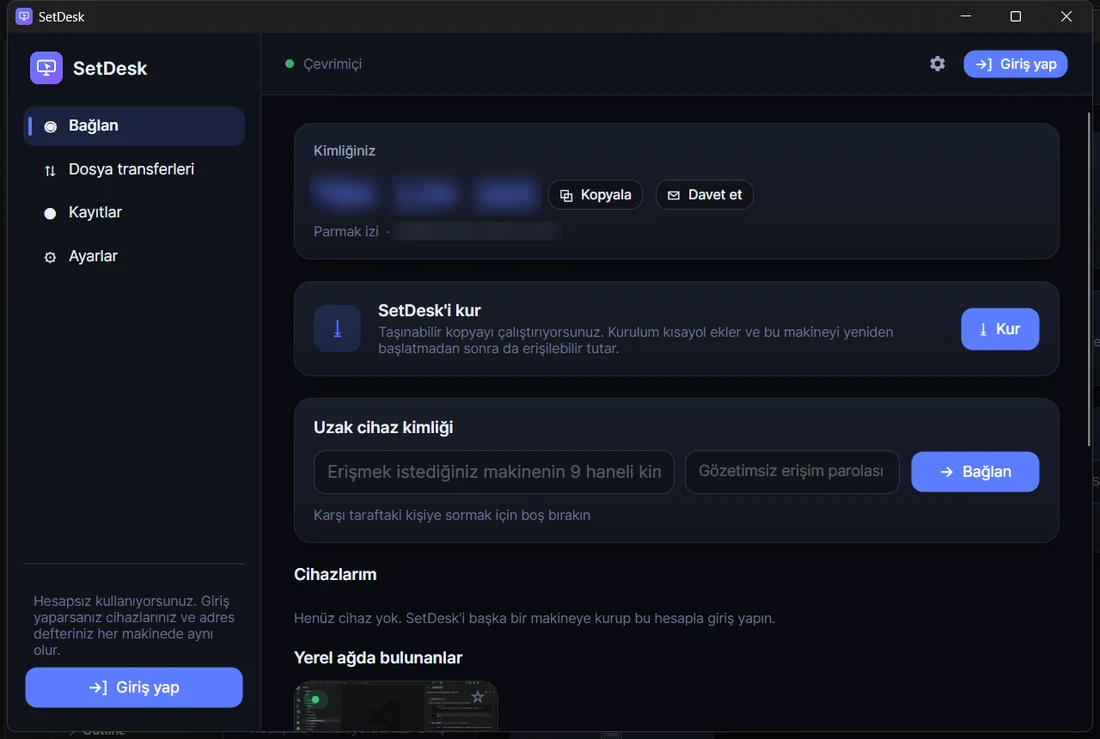Open settings via the gear icon
Screen dimensions: 1100x739
[x=937, y=64]
